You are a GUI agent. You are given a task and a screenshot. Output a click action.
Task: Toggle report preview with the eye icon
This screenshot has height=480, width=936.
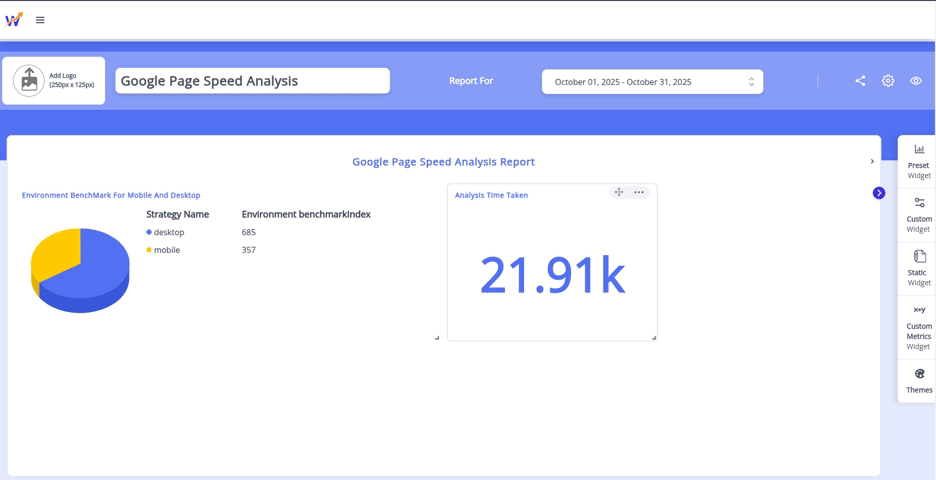pyautogui.click(x=916, y=81)
